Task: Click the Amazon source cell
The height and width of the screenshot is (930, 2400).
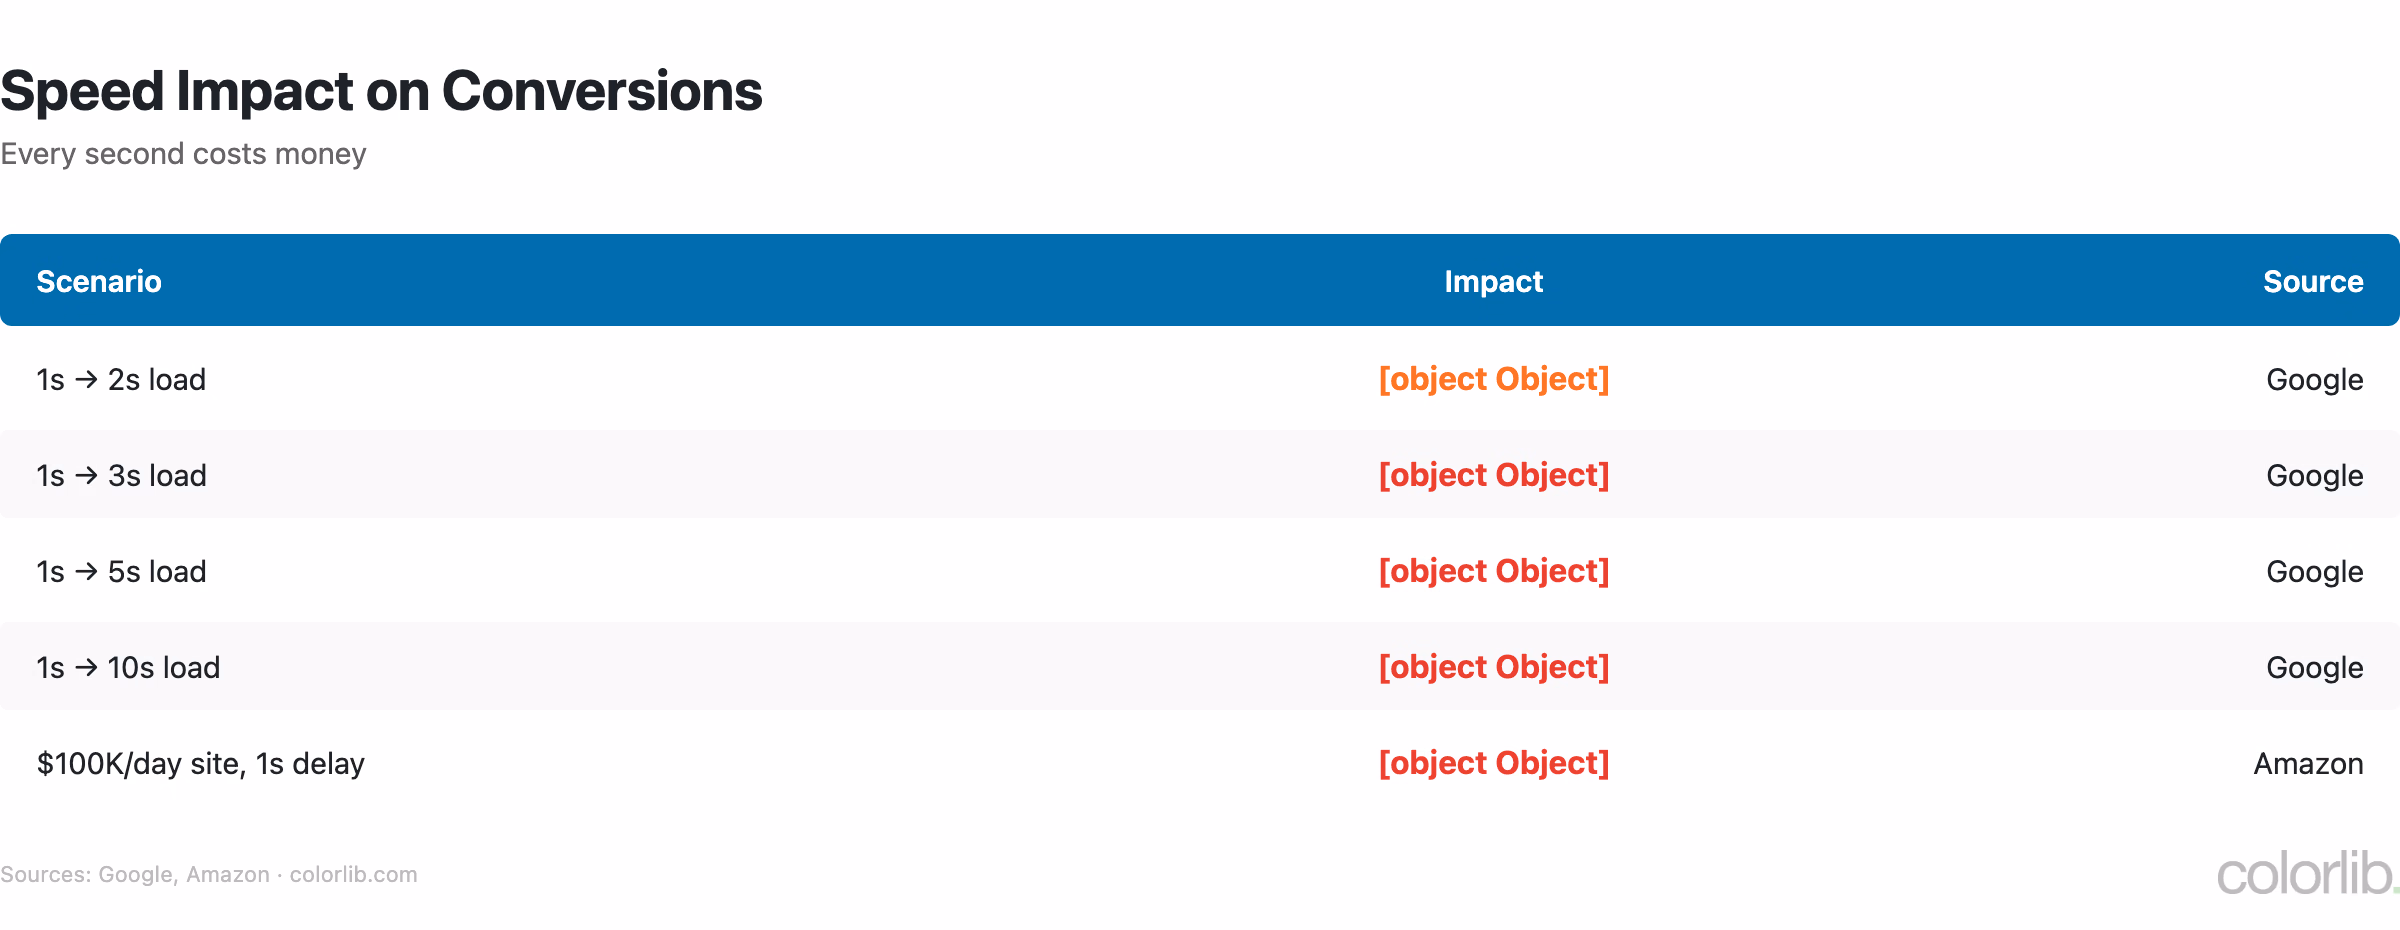Action: (2307, 764)
